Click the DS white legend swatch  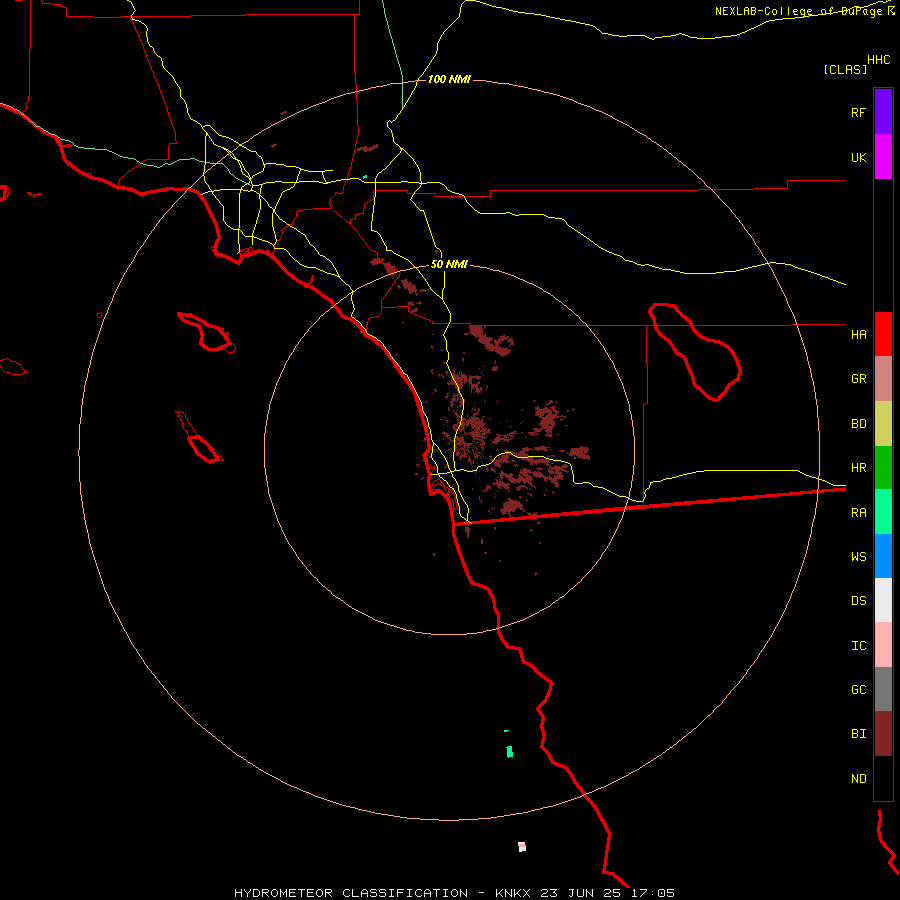click(x=883, y=600)
